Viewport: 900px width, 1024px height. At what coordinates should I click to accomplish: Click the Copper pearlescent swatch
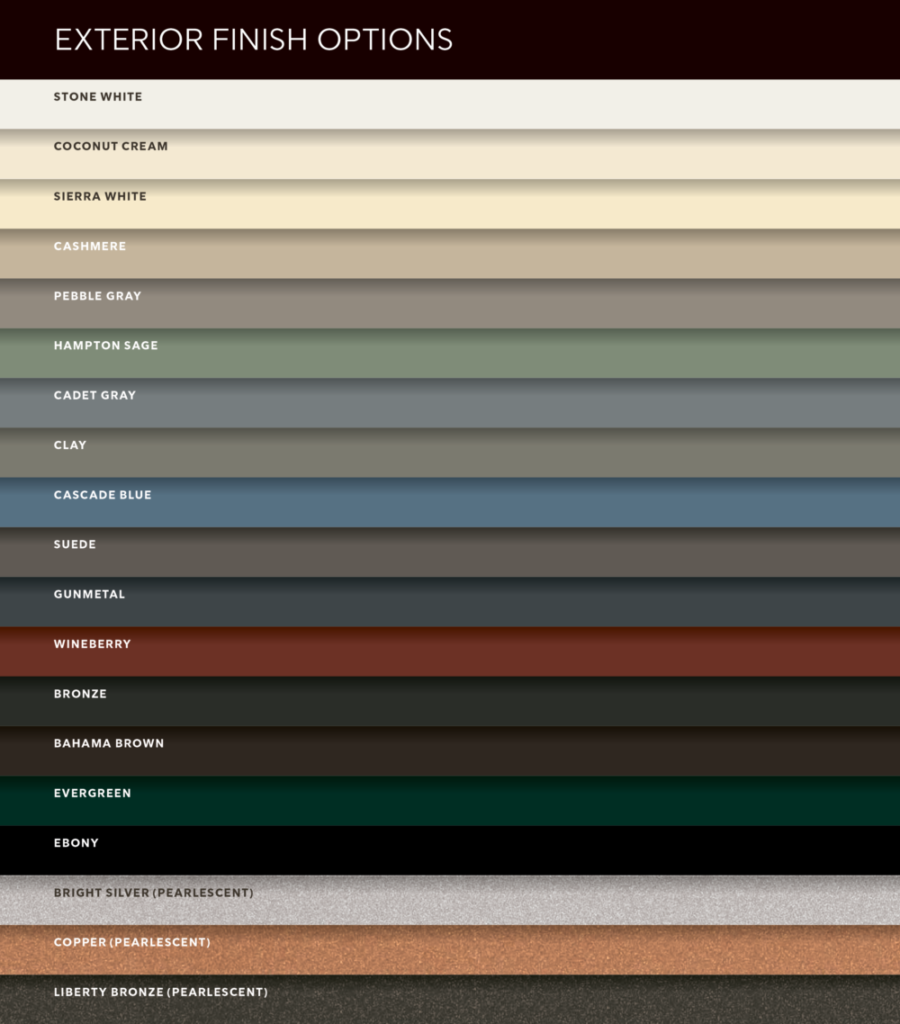coord(450,950)
